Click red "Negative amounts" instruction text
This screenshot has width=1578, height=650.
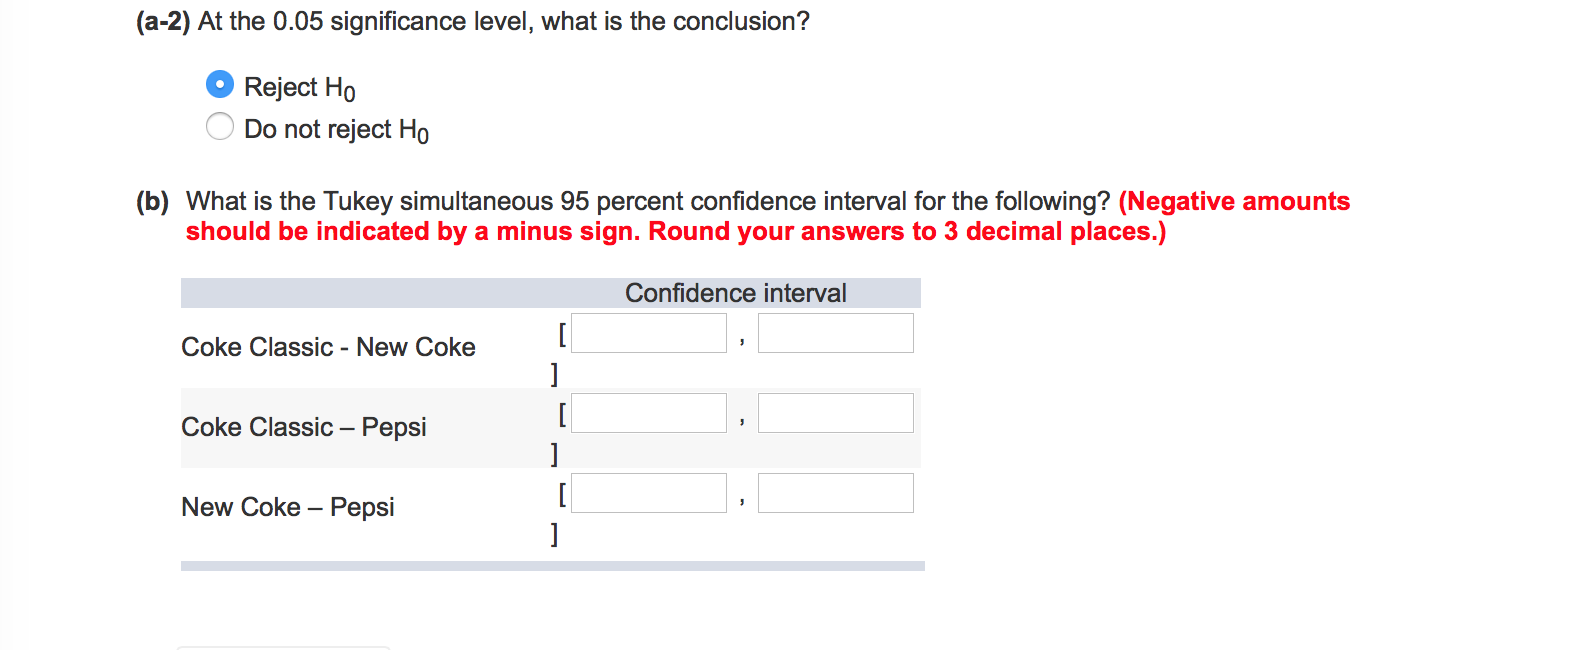1235,201
